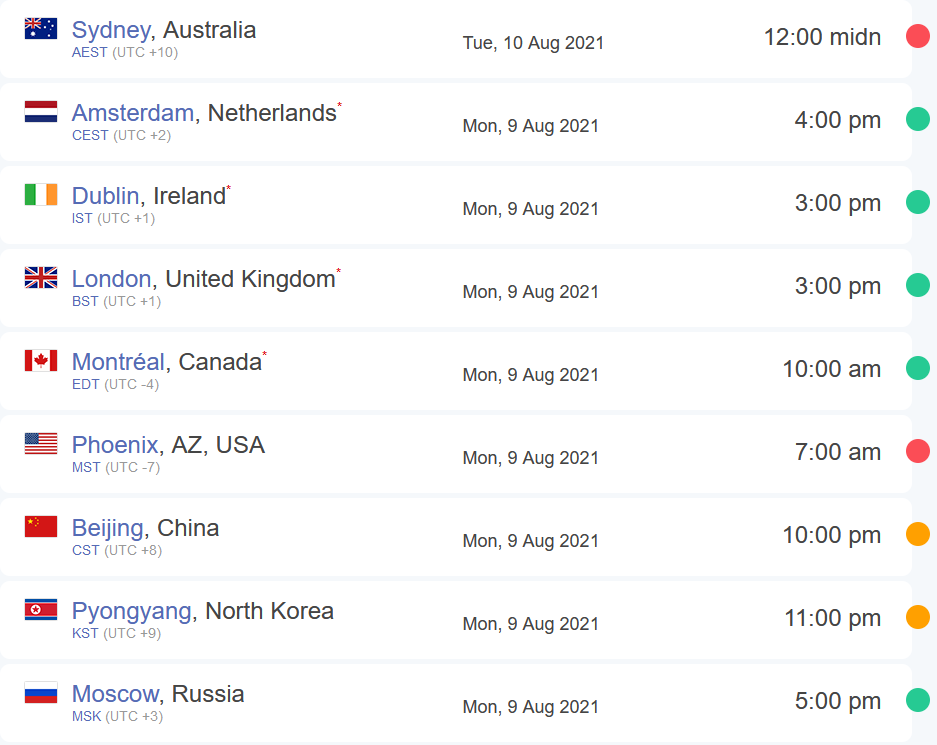Screen dimensions: 937x745
Task: Click the Canadian flag icon
Action: [x=41, y=361]
